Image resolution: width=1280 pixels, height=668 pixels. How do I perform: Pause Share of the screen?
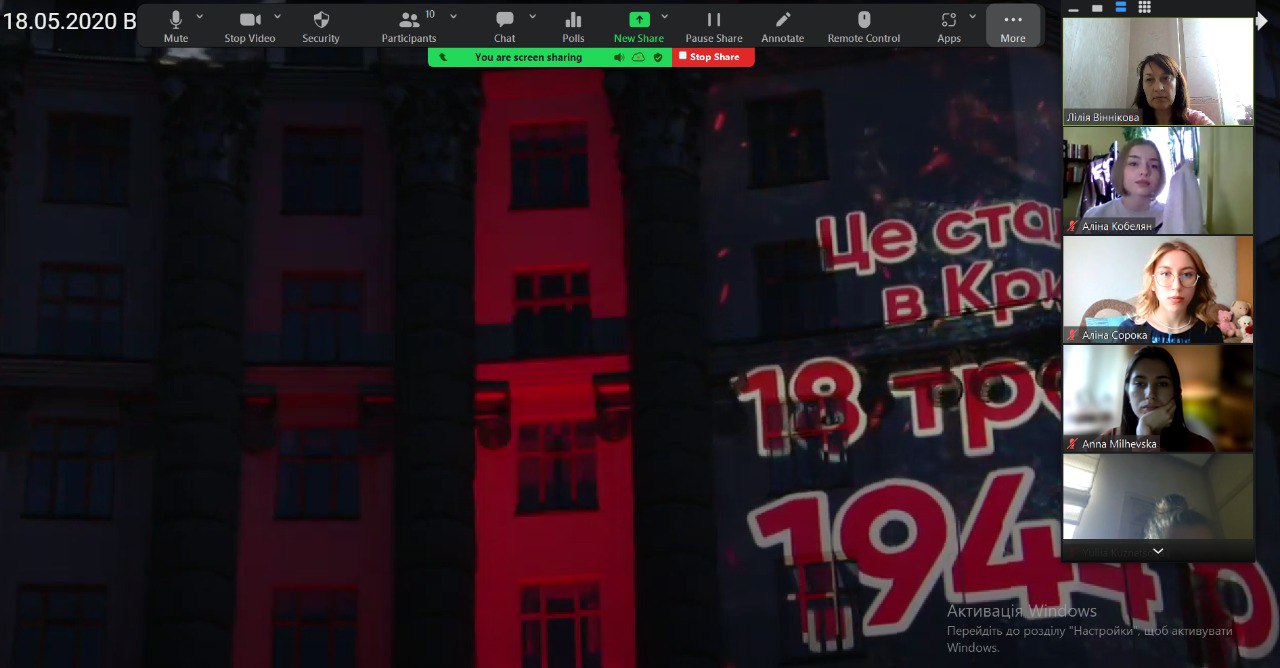[714, 26]
